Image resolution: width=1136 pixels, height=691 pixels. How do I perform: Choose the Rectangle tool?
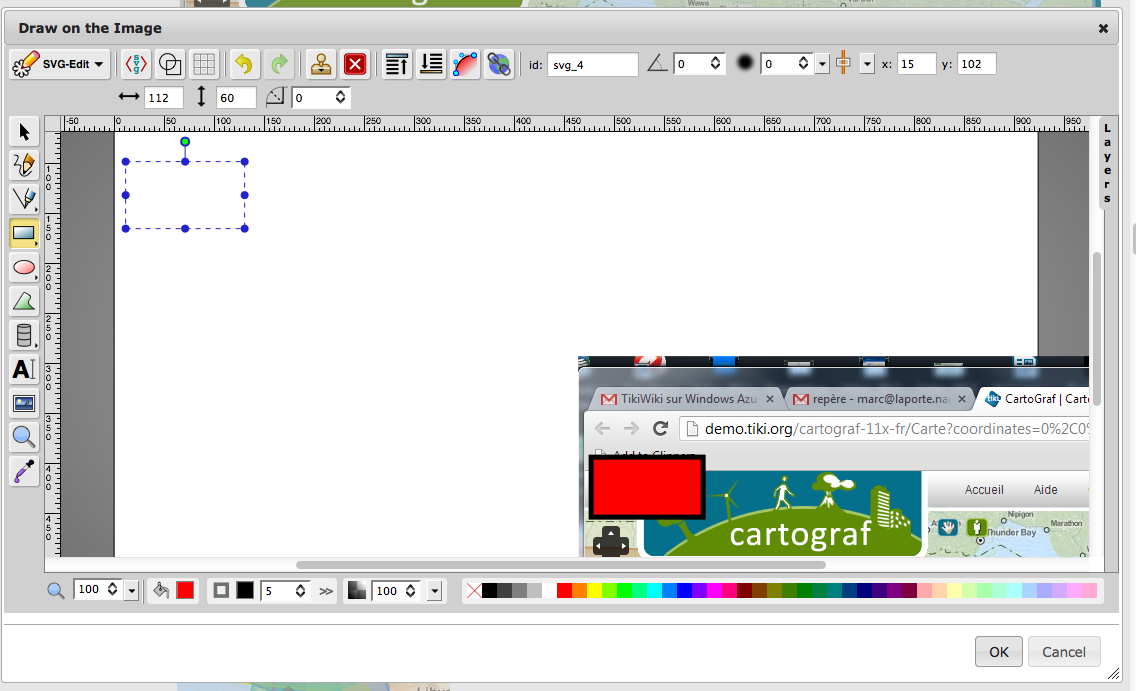point(24,233)
